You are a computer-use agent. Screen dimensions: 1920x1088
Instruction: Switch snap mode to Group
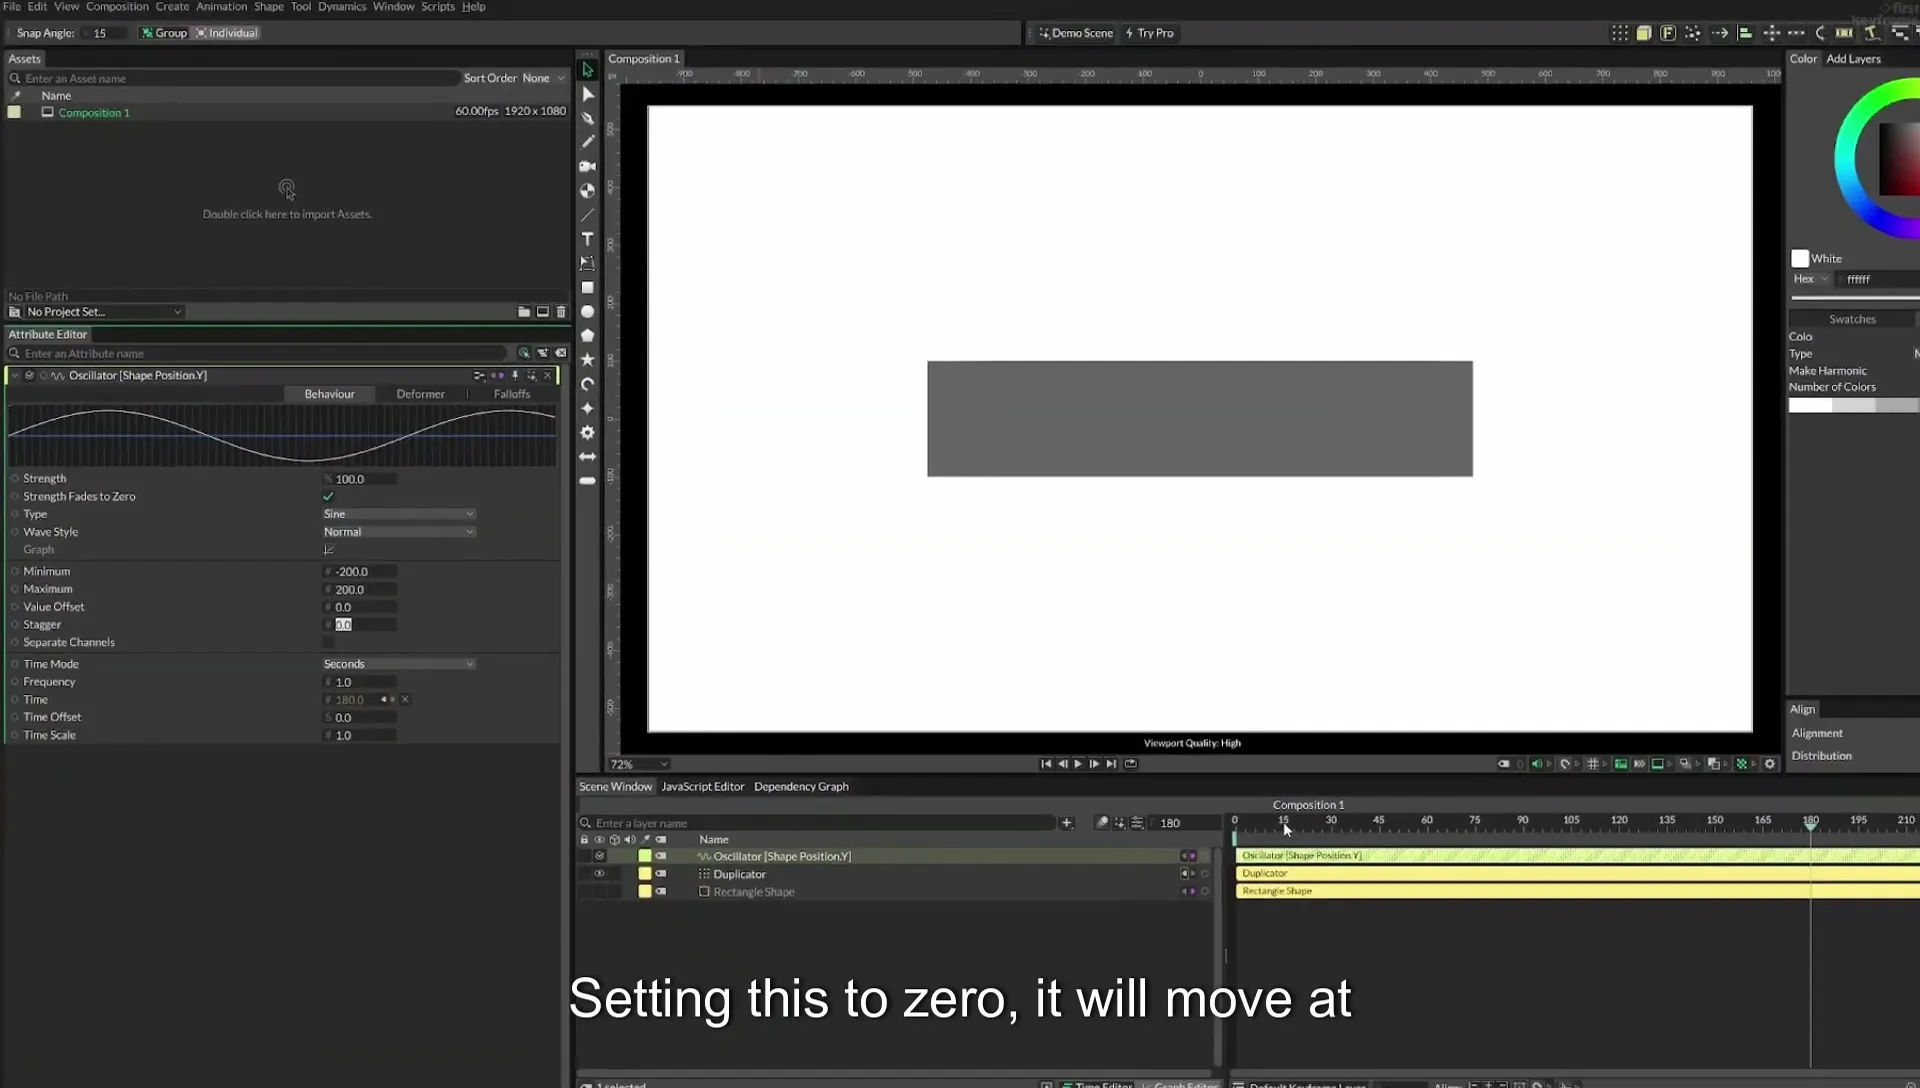pyautogui.click(x=164, y=33)
